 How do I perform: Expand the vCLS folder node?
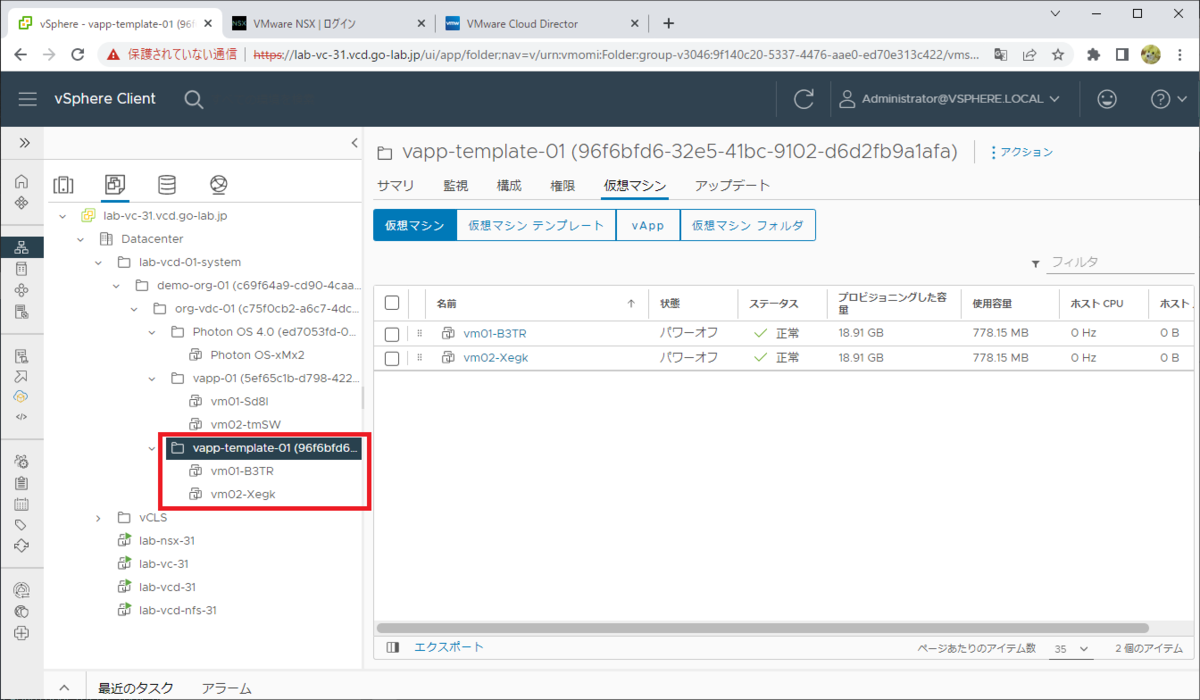[x=98, y=518]
